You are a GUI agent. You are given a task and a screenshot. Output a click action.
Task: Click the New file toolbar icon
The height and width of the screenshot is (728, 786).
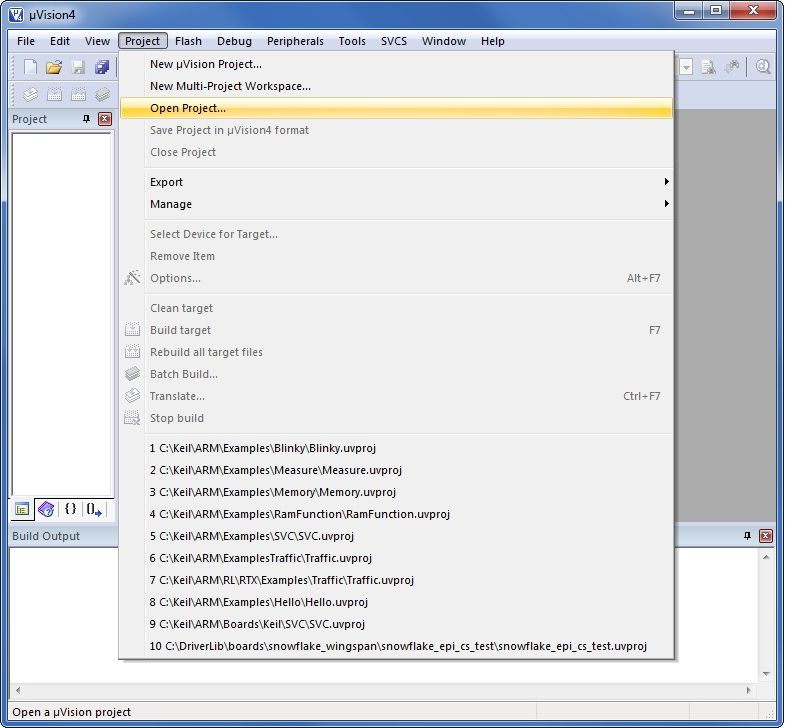pos(30,67)
